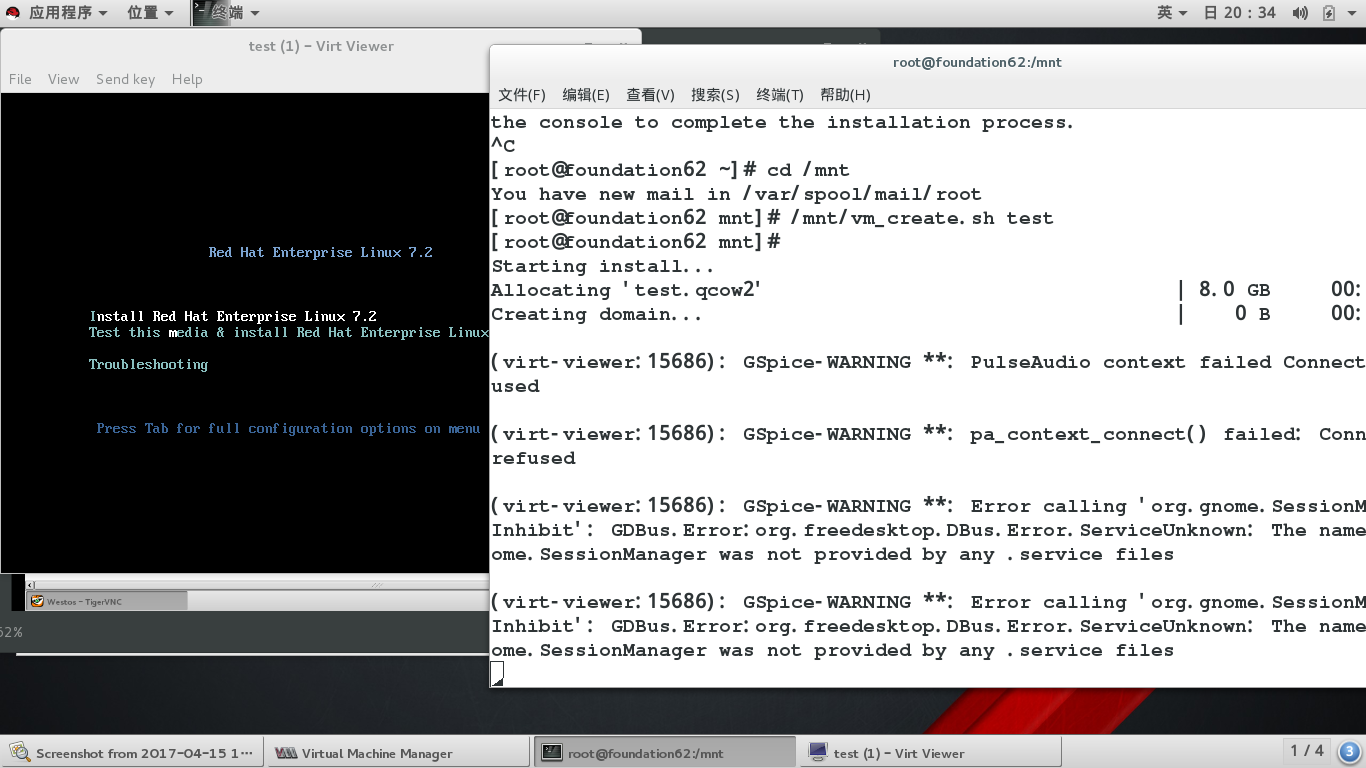Click the '8.0 GB' allocation size text
The width and height of the screenshot is (1366, 768).
click(x=1234, y=290)
